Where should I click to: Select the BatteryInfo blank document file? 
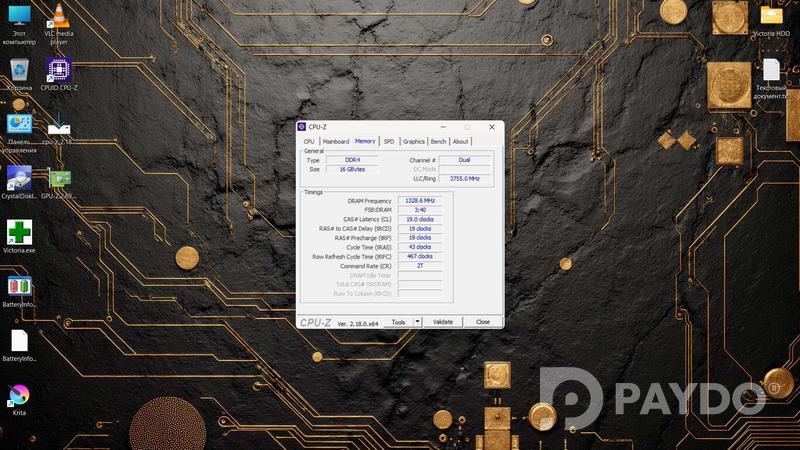(x=19, y=346)
